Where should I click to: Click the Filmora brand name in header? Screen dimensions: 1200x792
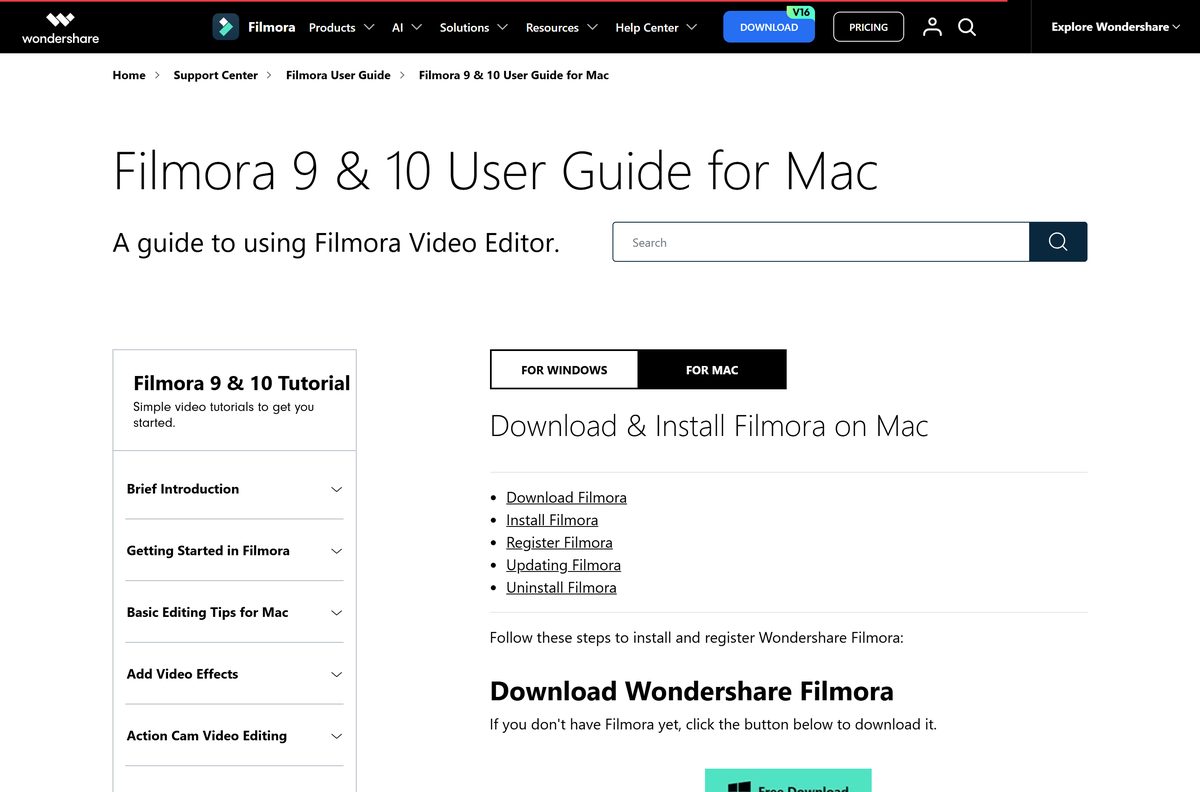[272, 27]
